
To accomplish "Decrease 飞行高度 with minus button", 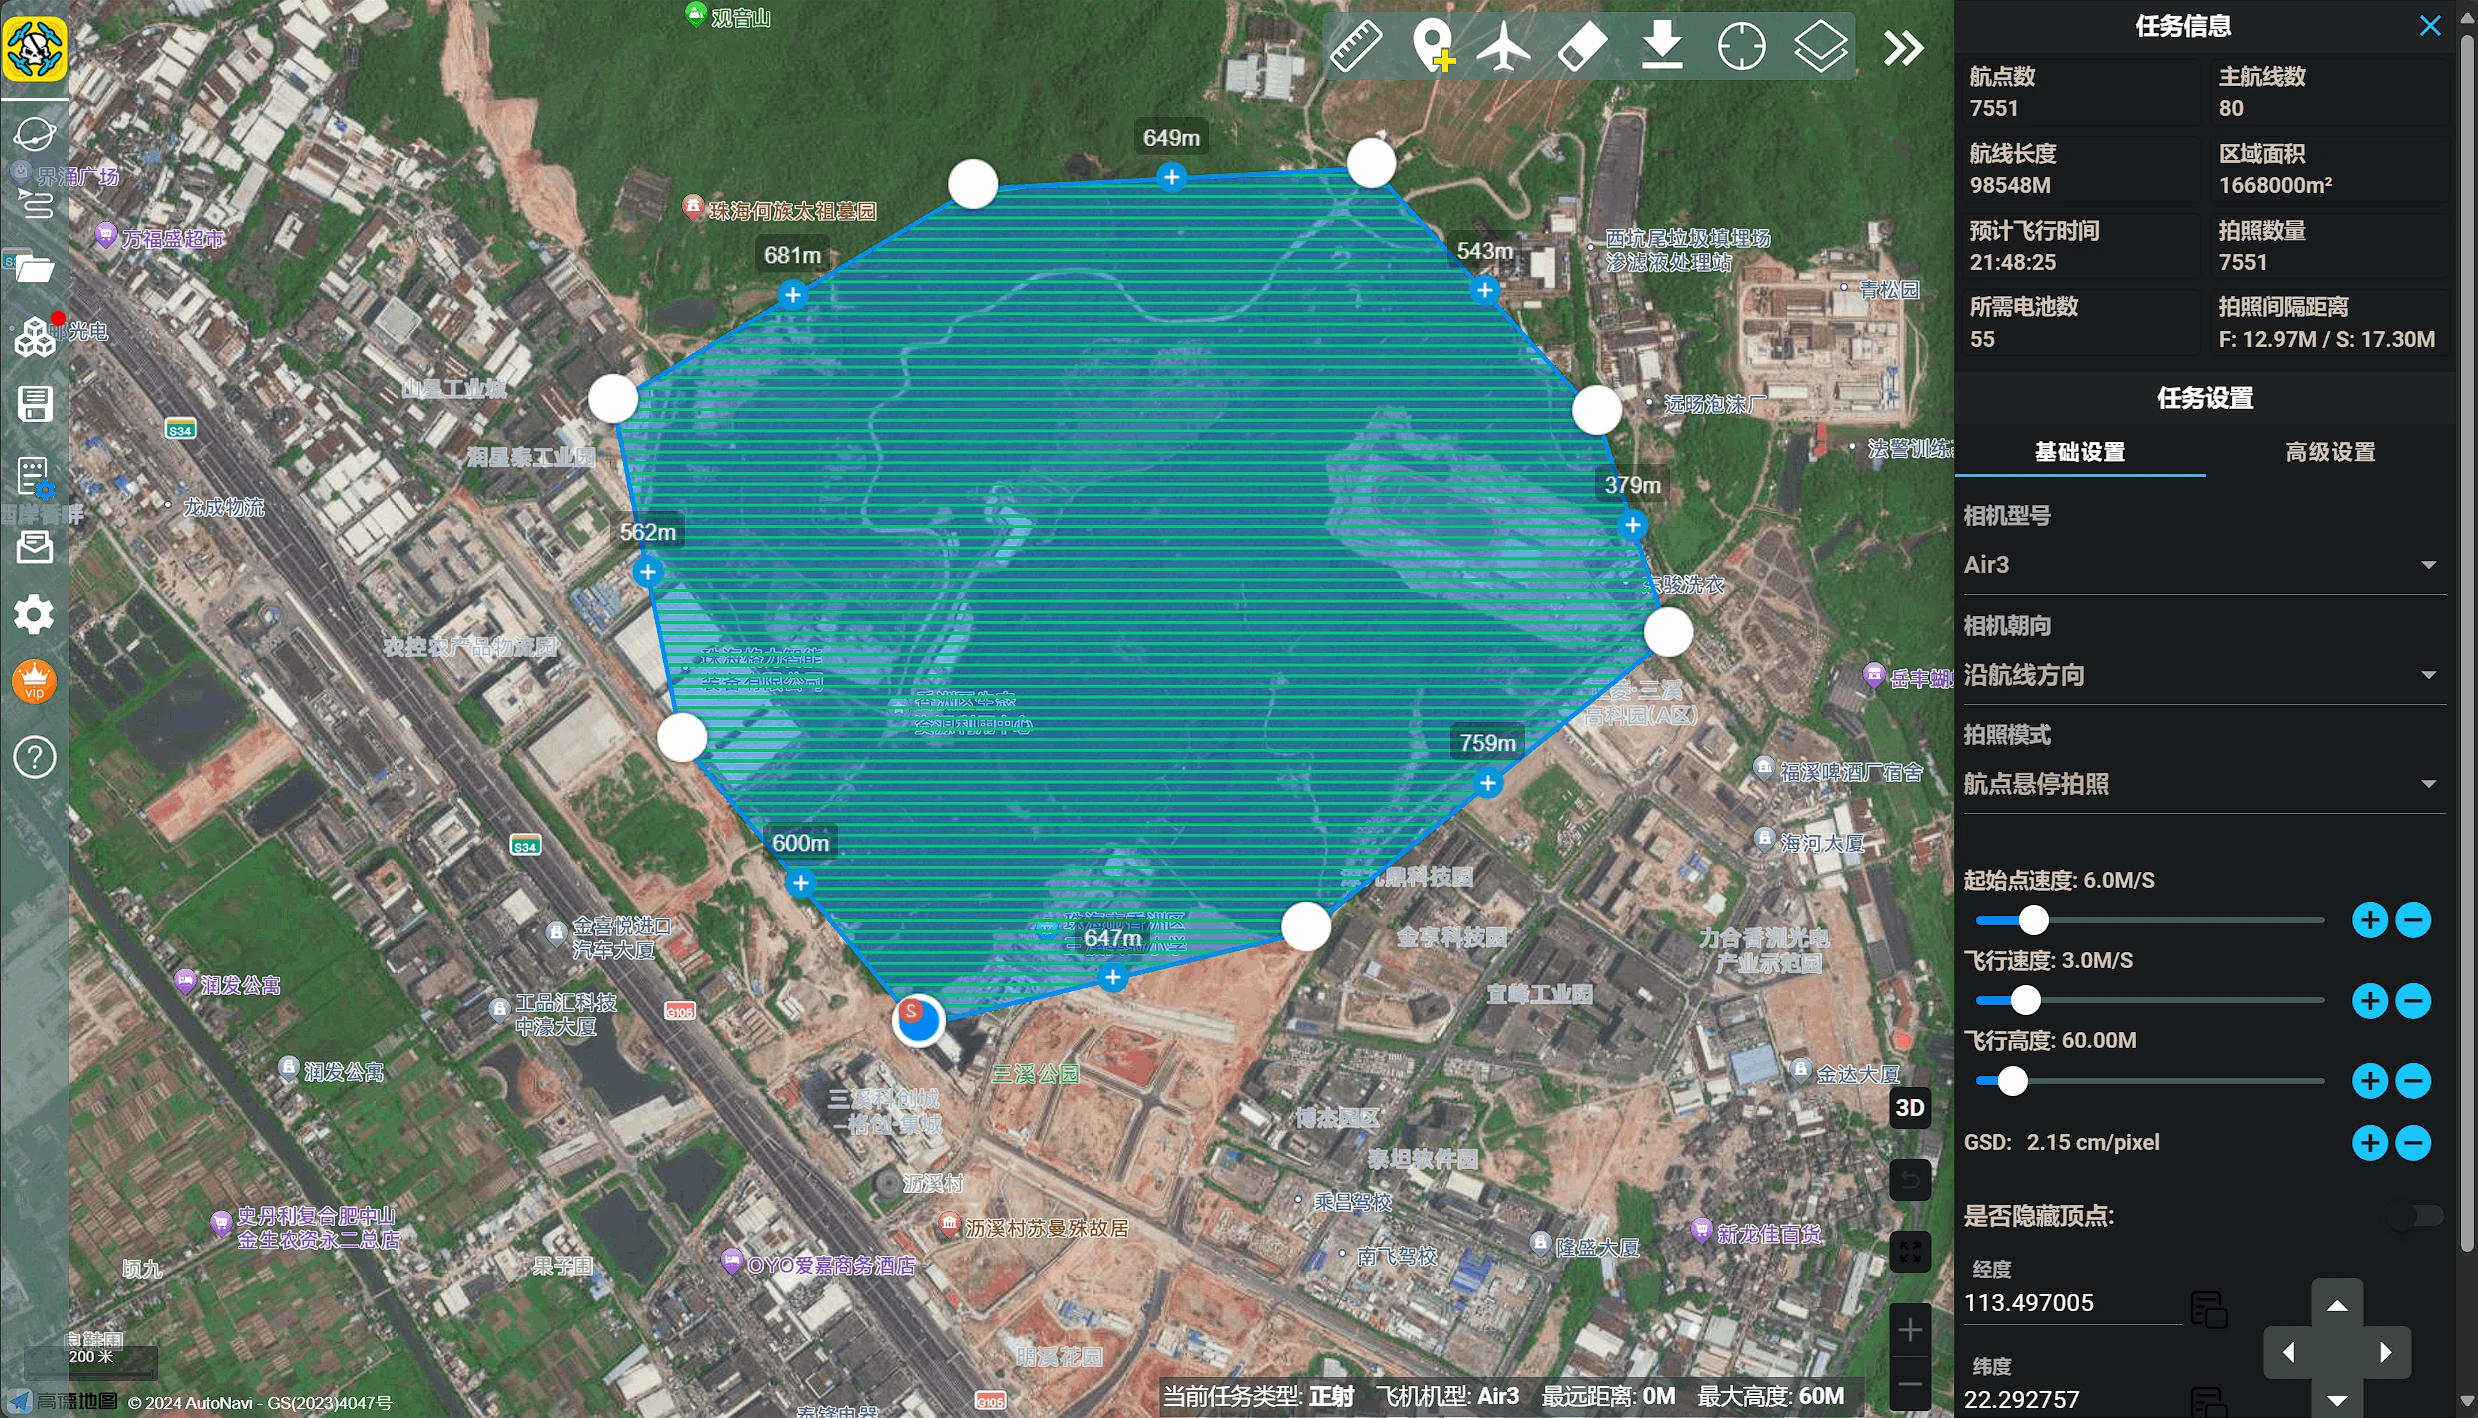I will [2414, 1081].
